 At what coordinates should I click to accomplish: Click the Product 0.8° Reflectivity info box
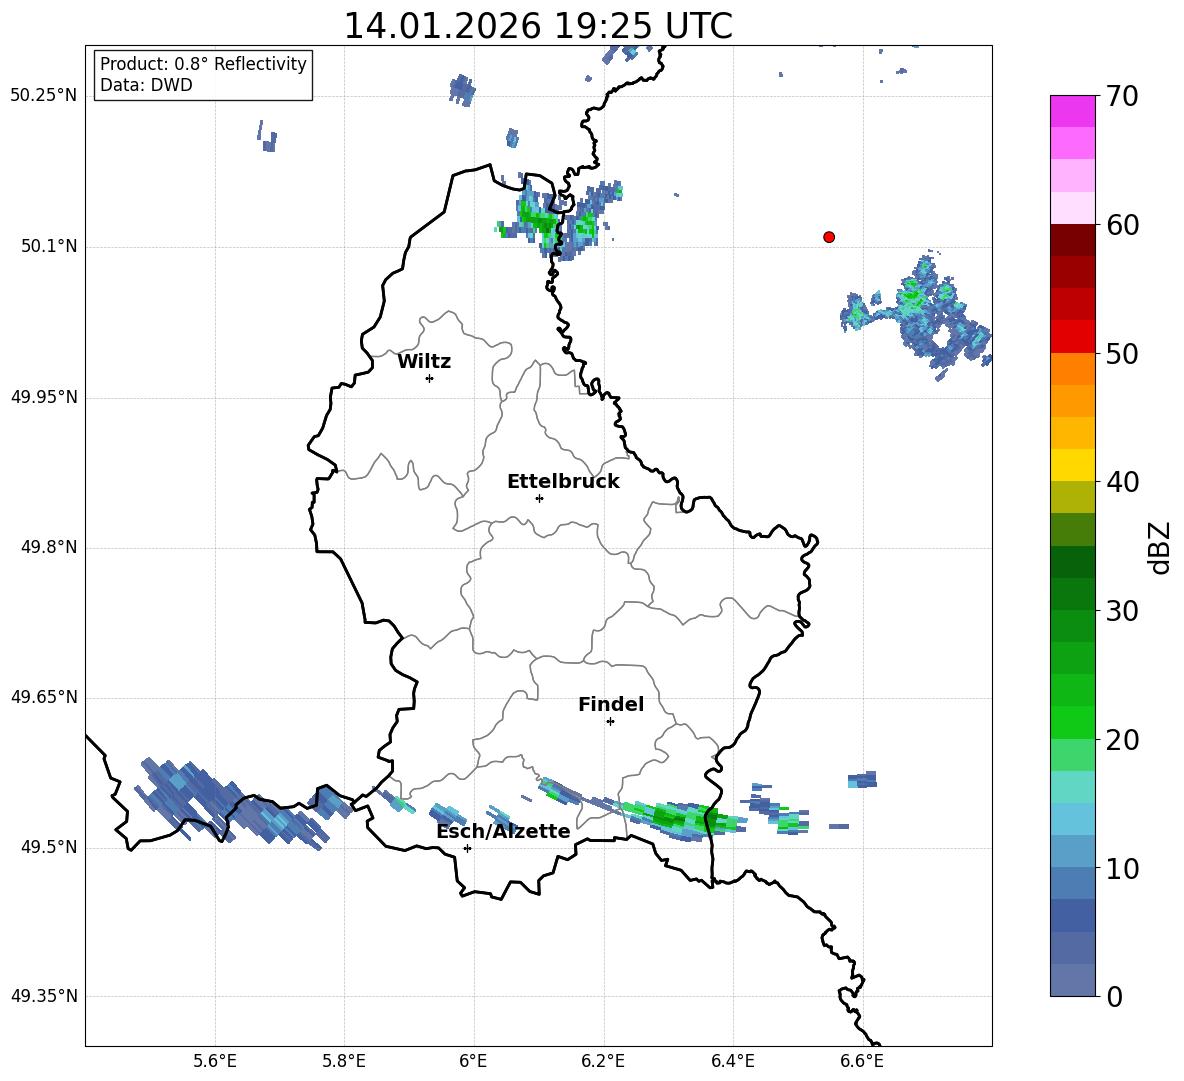[x=203, y=75]
